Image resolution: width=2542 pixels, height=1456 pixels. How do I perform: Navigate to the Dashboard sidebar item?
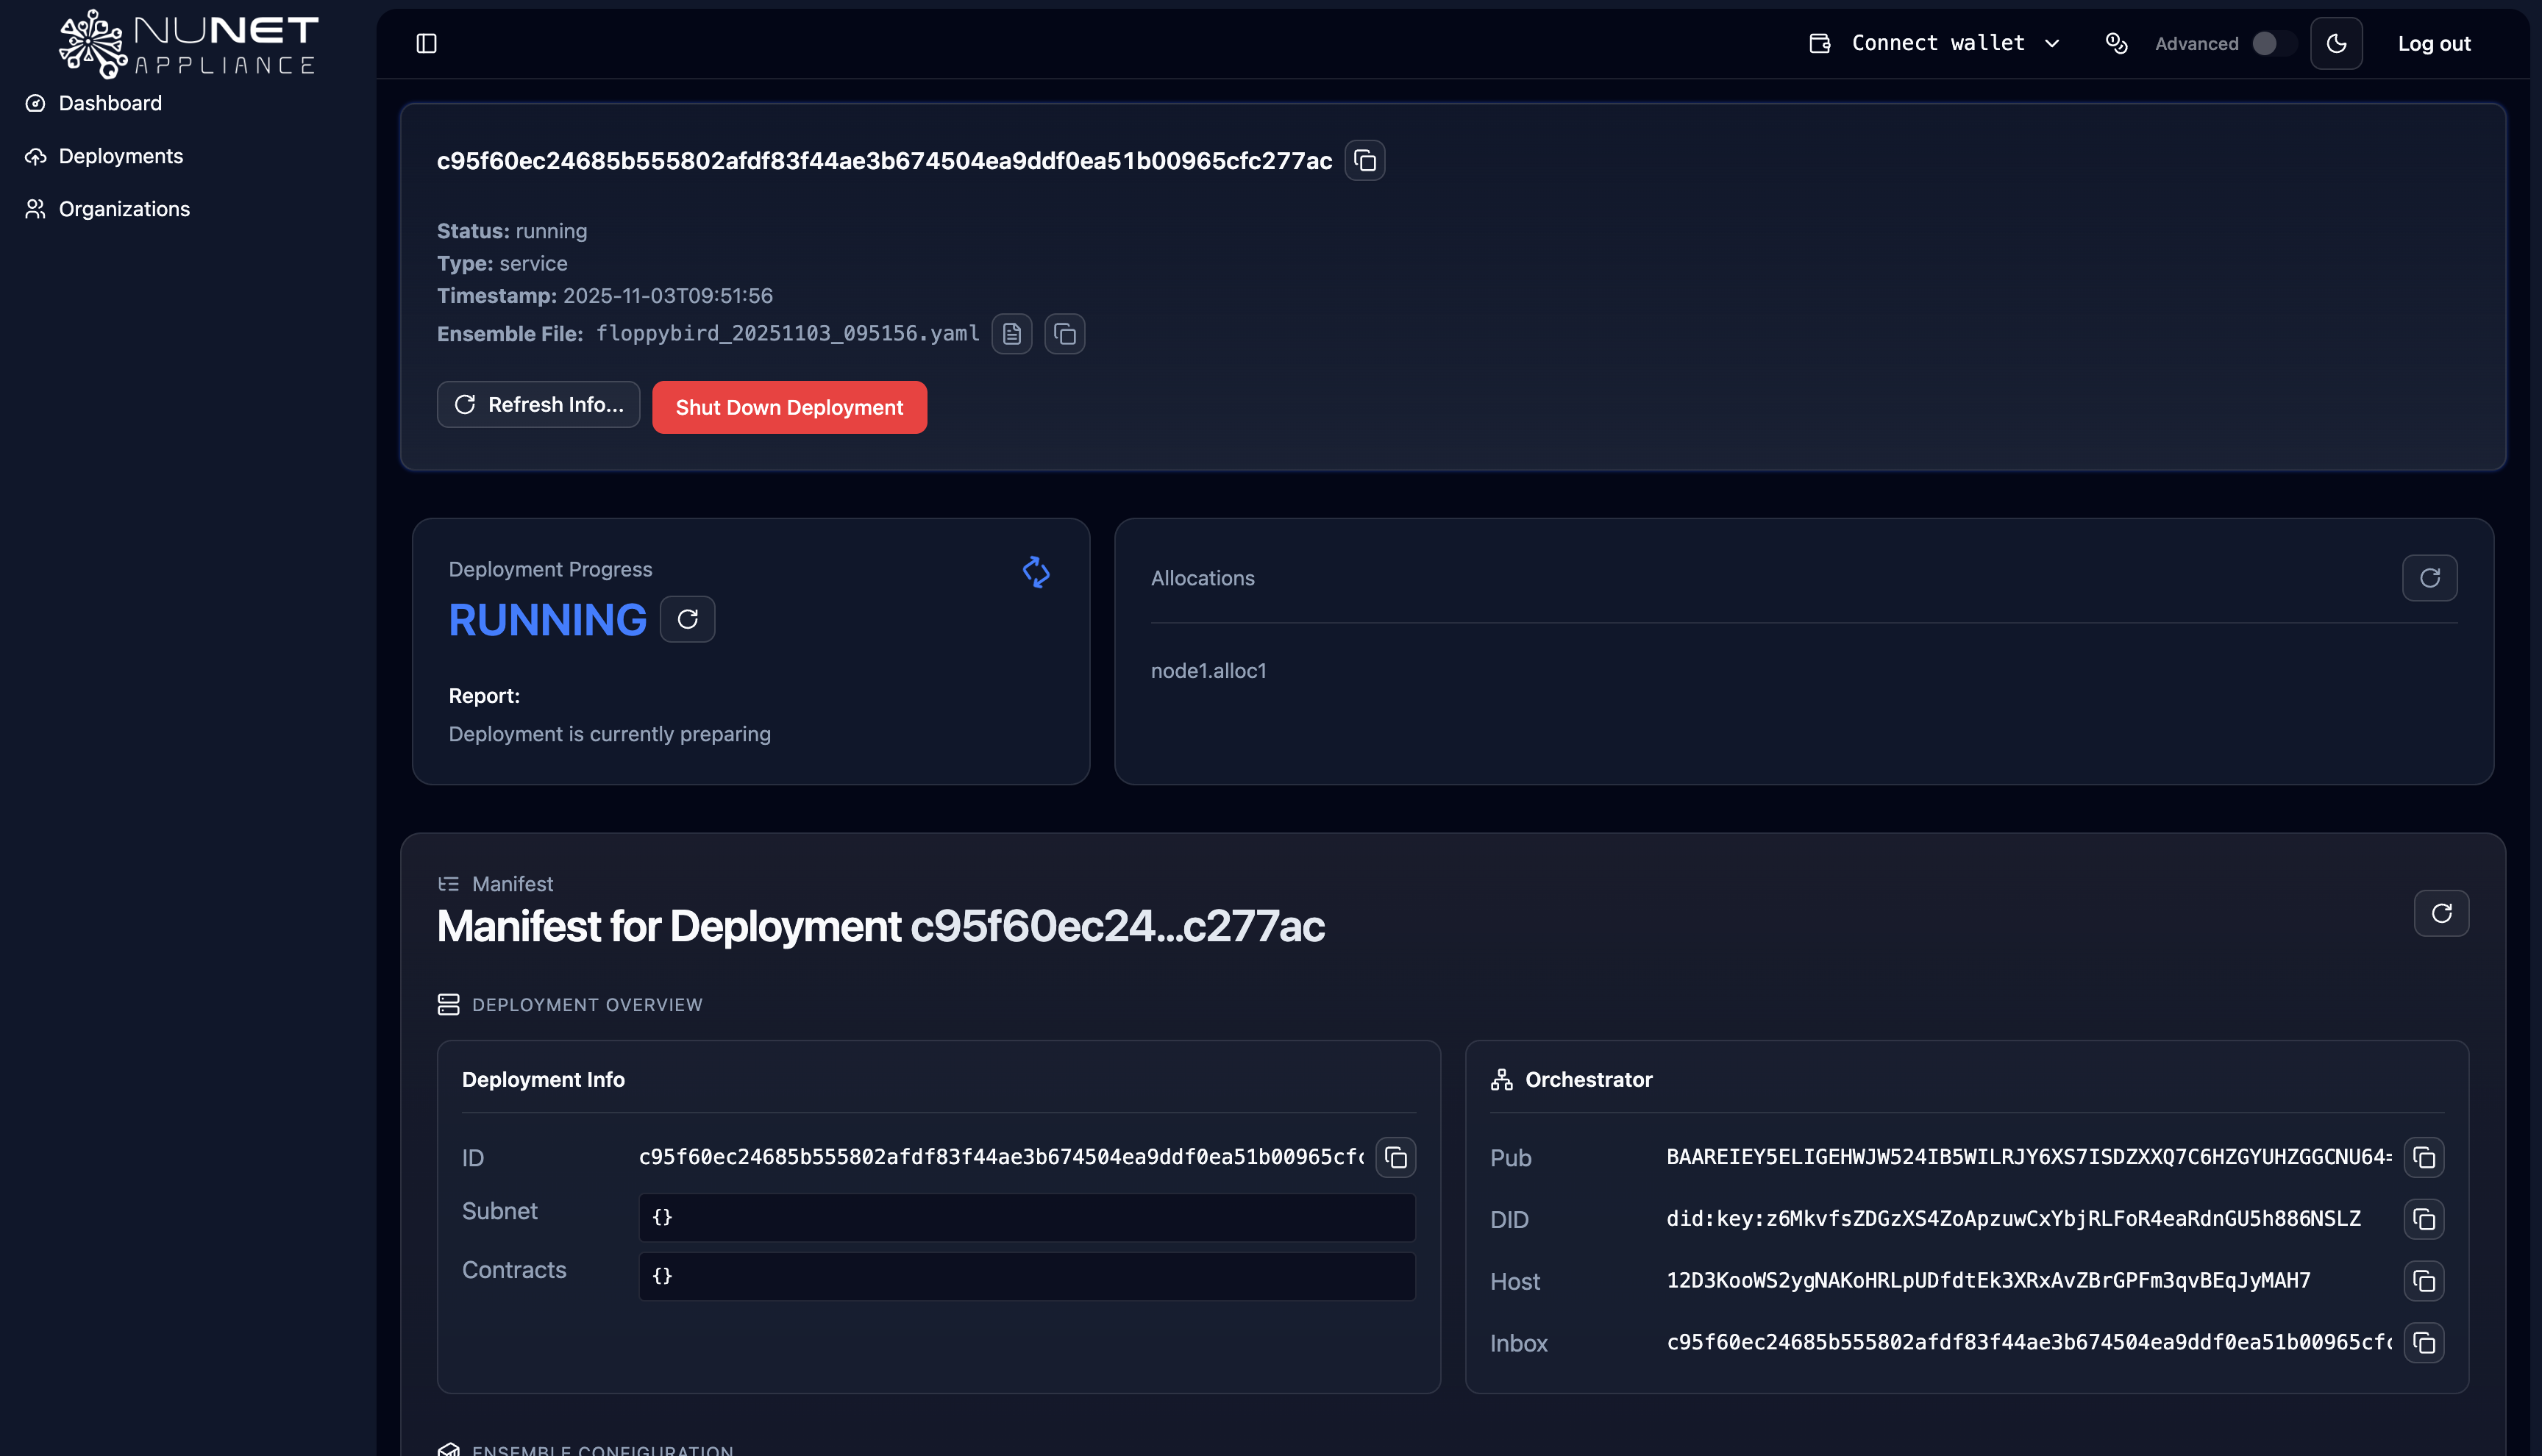click(110, 103)
